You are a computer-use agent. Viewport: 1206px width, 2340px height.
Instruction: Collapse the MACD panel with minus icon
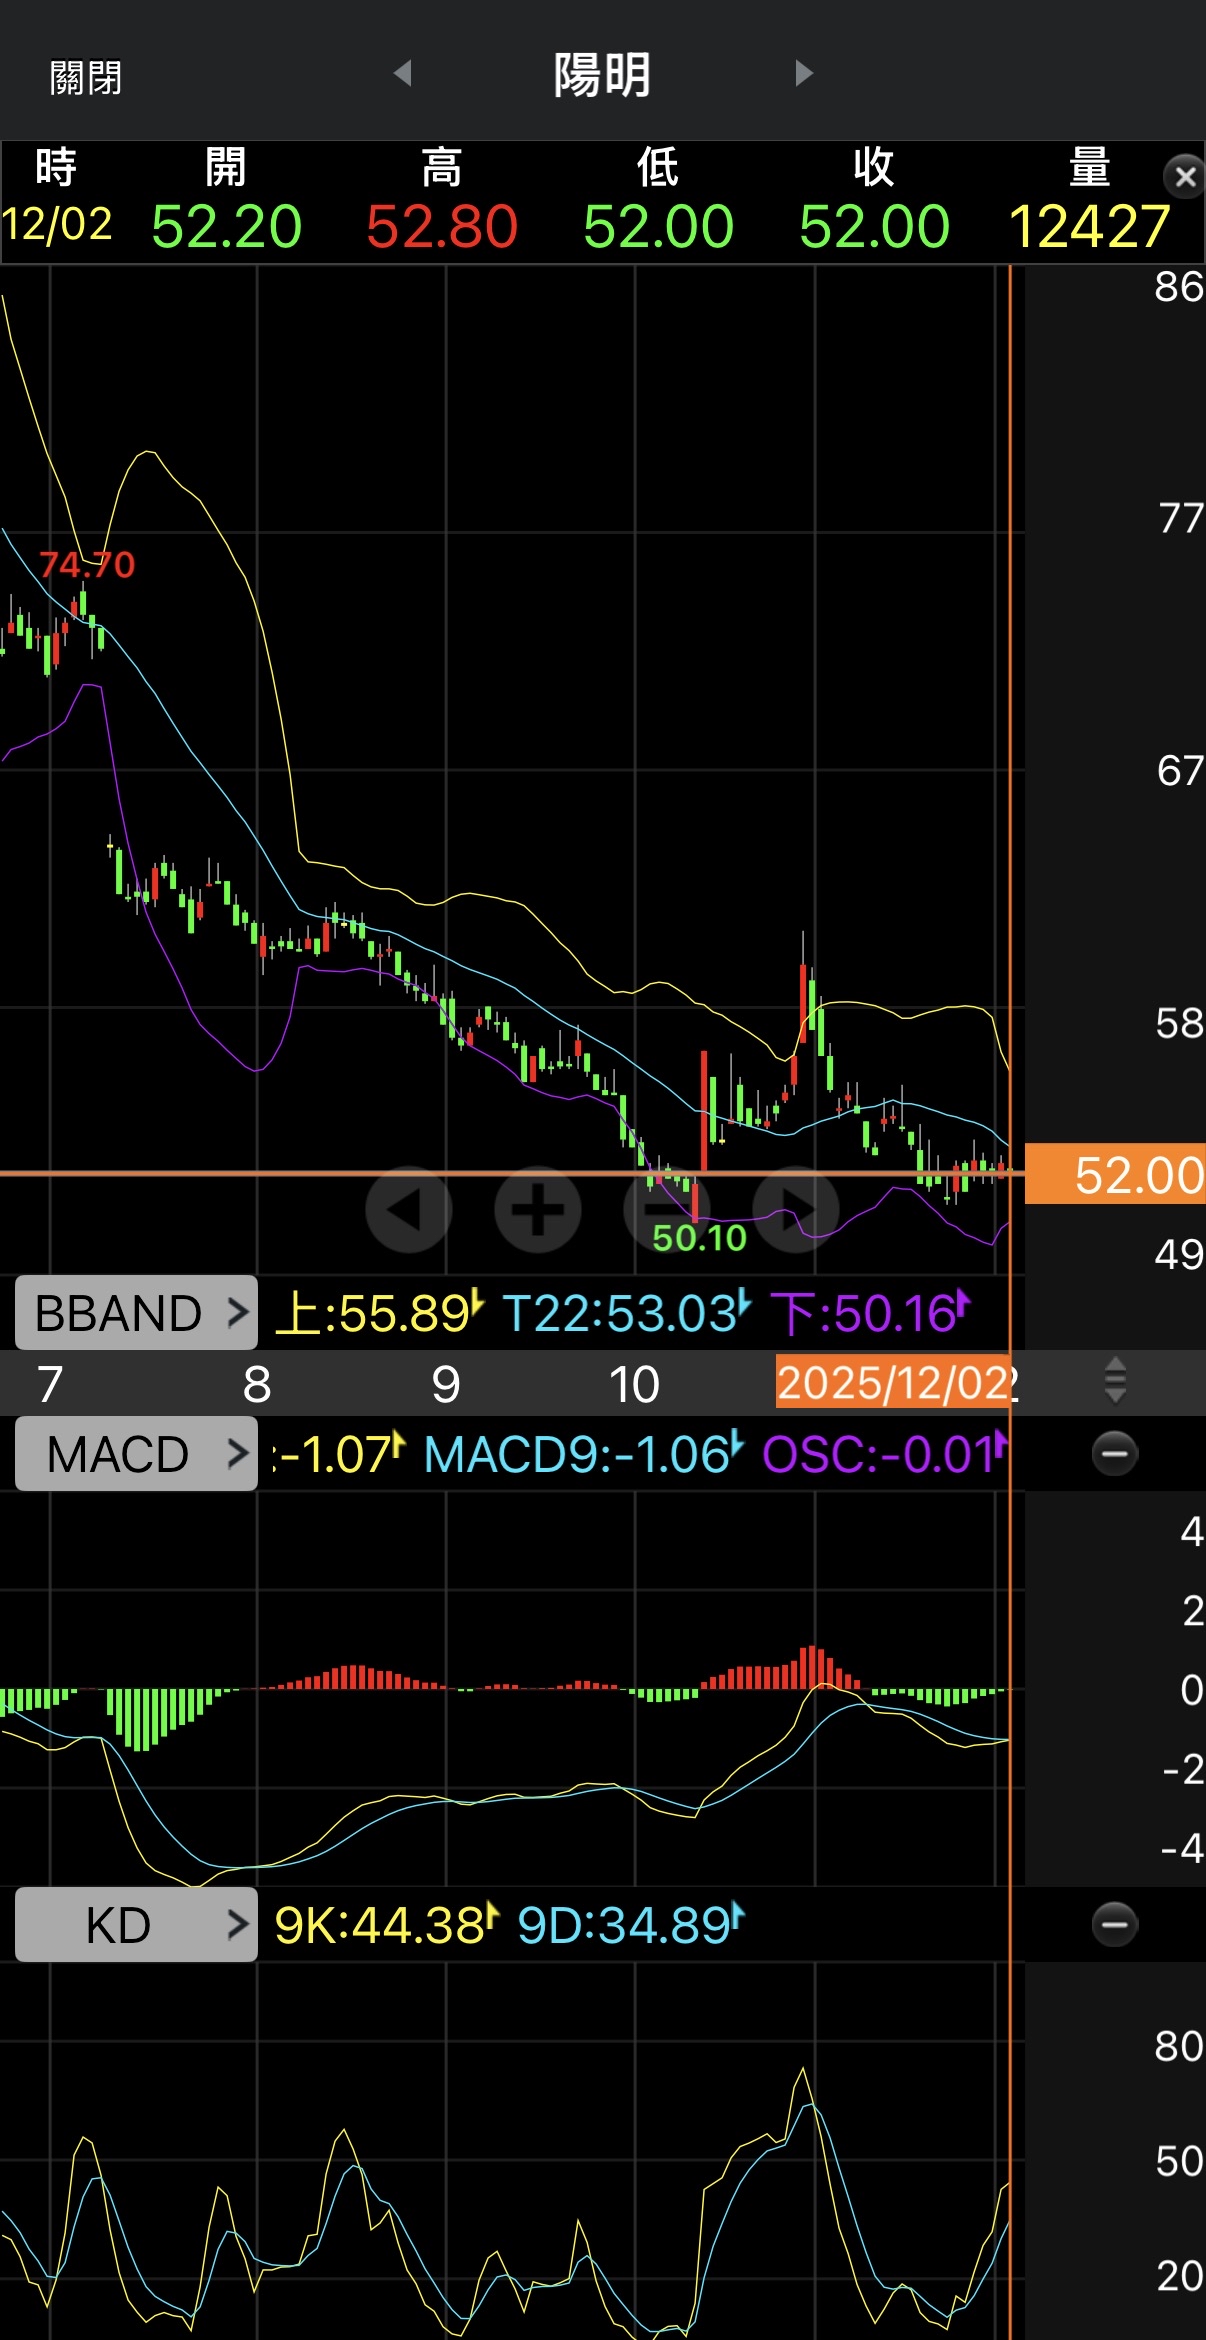click(x=1114, y=1453)
